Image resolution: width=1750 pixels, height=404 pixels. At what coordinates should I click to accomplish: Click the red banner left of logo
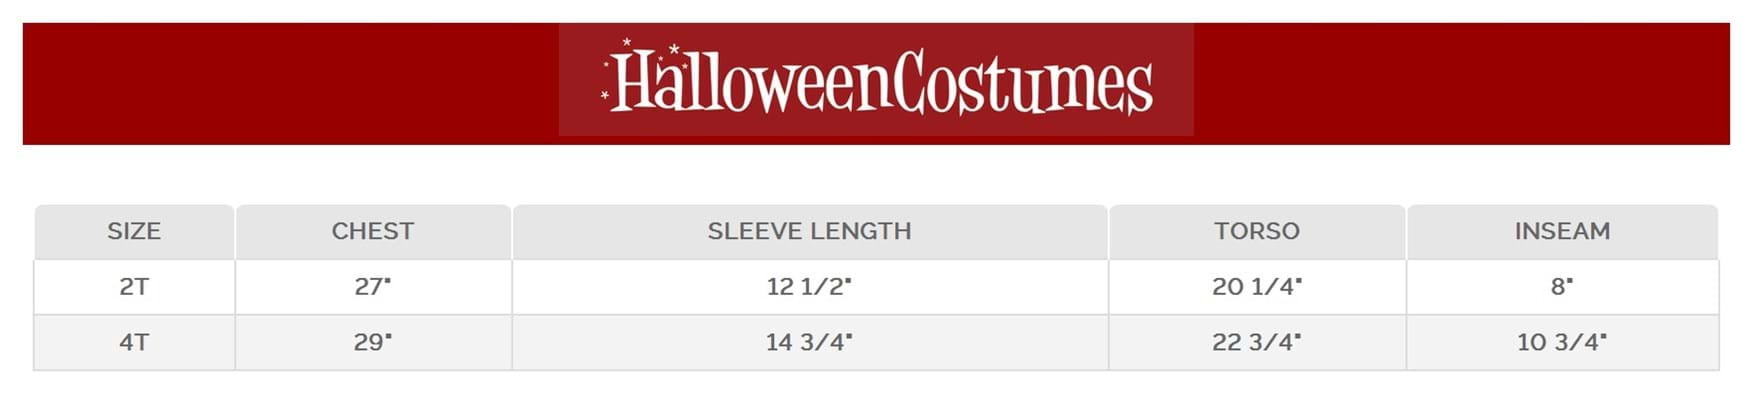click(291, 84)
